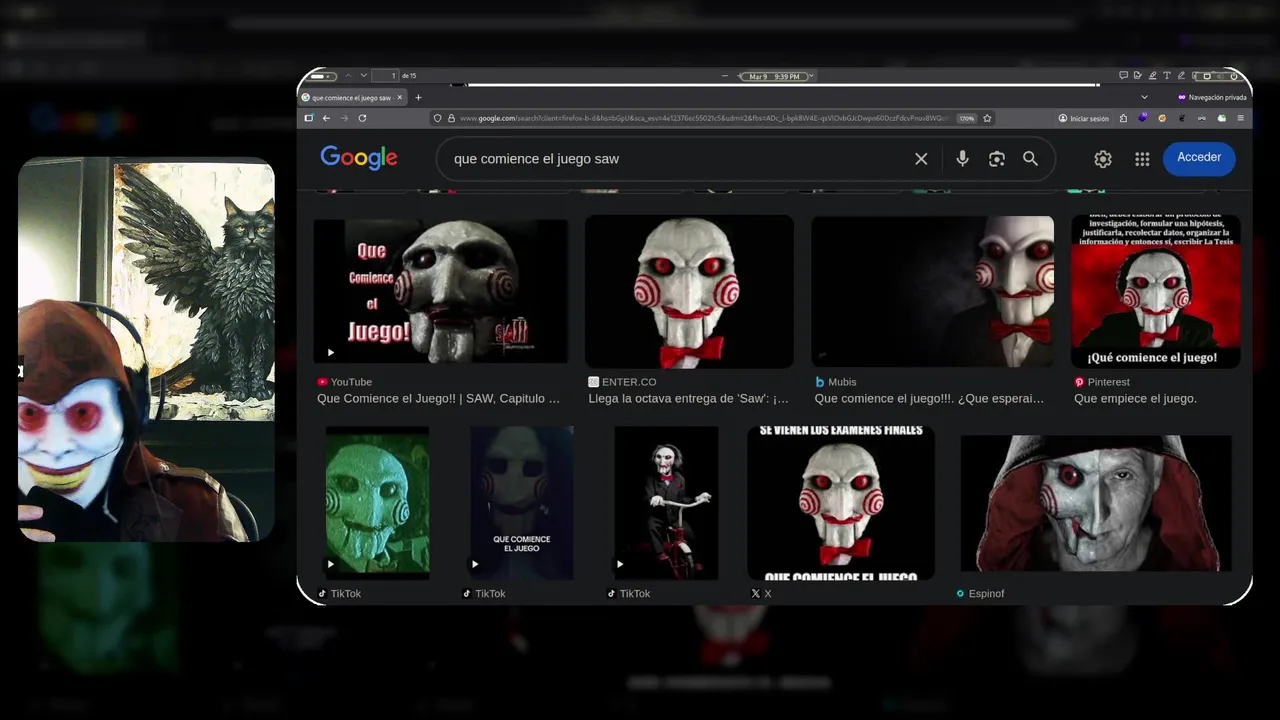
Task: Open the Firefox extensions puzzle icon
Action: [x=1123, y=118]
